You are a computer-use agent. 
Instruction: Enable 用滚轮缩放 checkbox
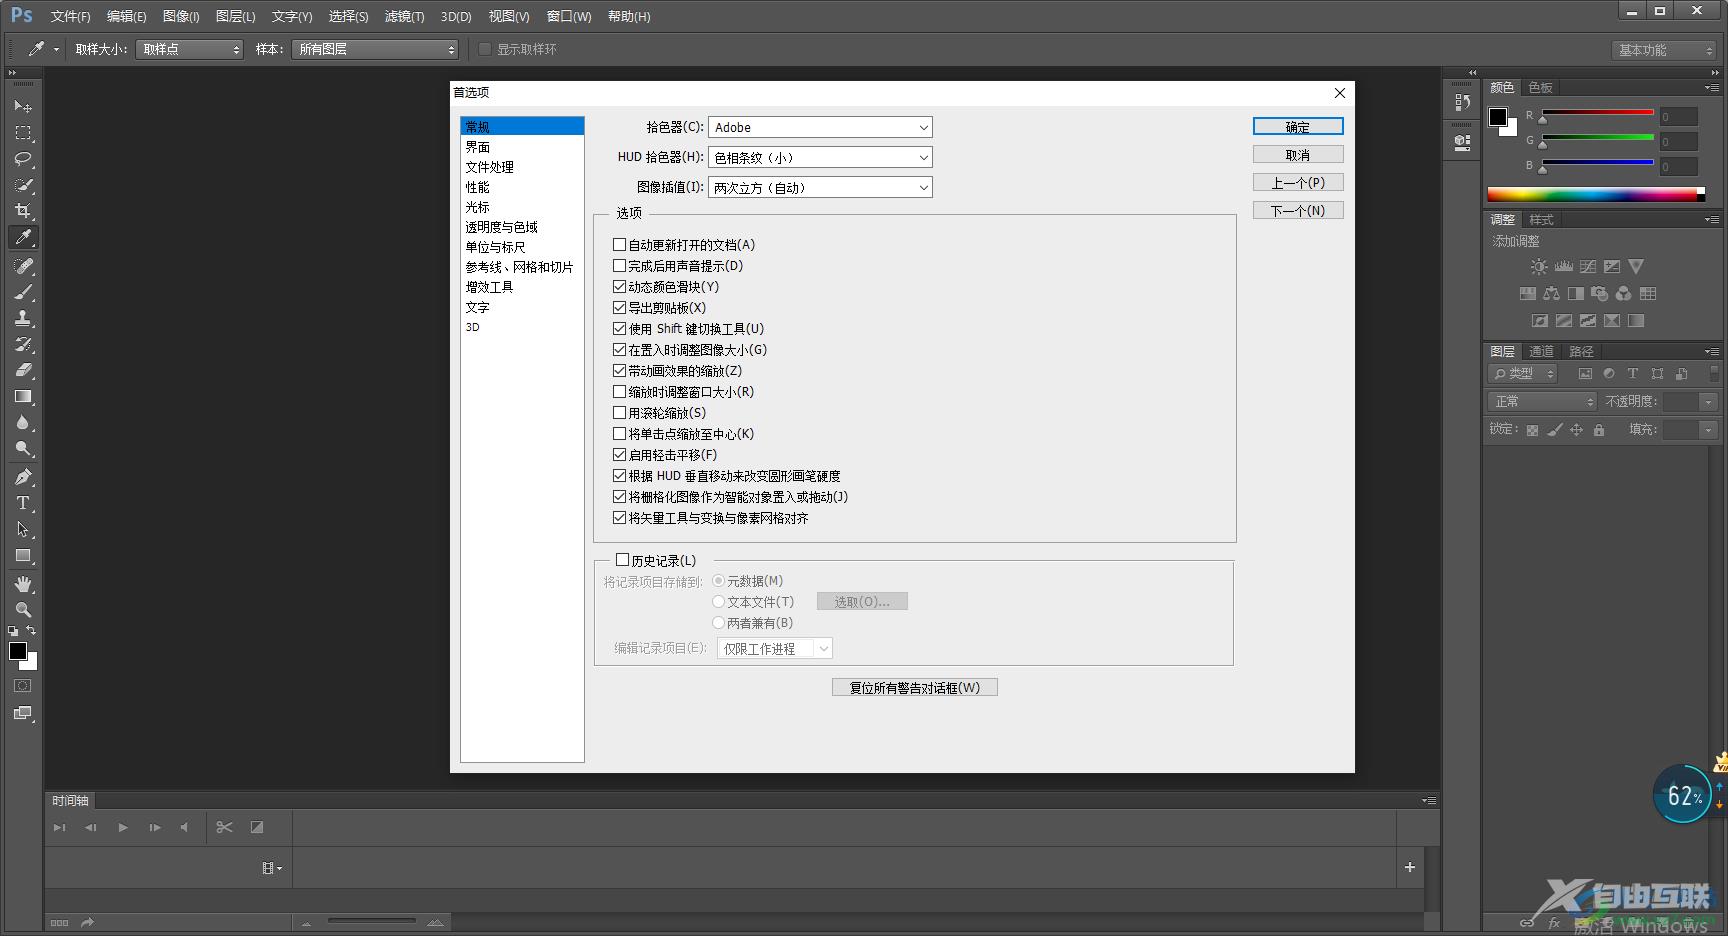[619, 412]
